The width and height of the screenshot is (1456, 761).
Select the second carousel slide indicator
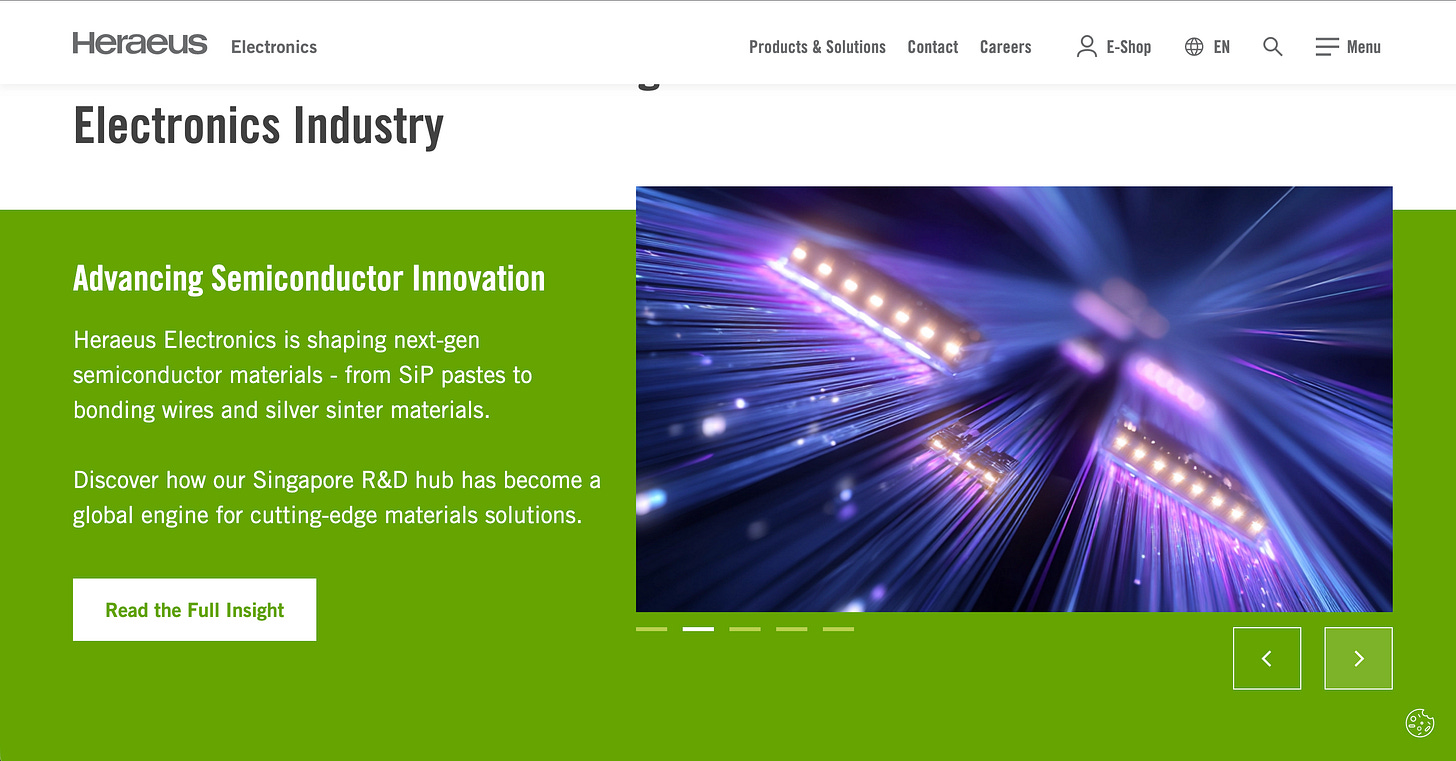click(x=698, y=629)
